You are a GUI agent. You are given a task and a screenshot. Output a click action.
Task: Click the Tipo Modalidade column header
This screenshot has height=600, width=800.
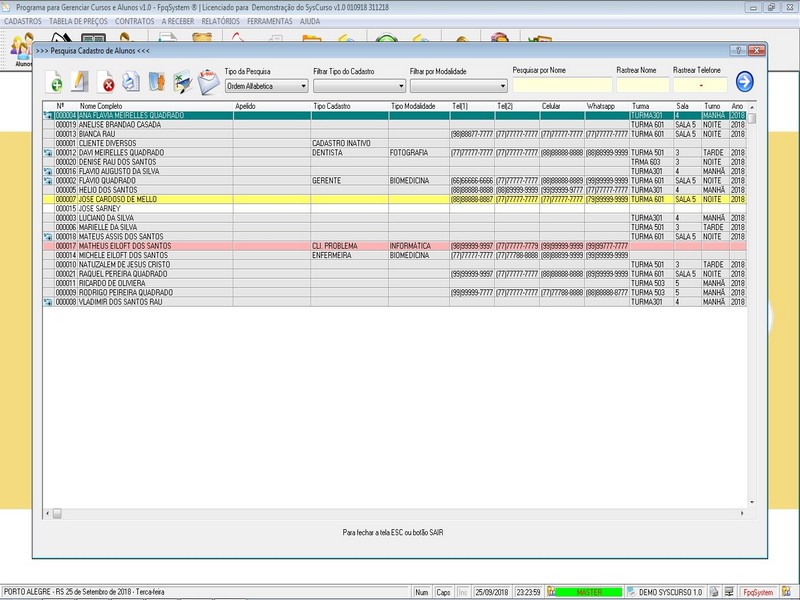click(413, 106)
